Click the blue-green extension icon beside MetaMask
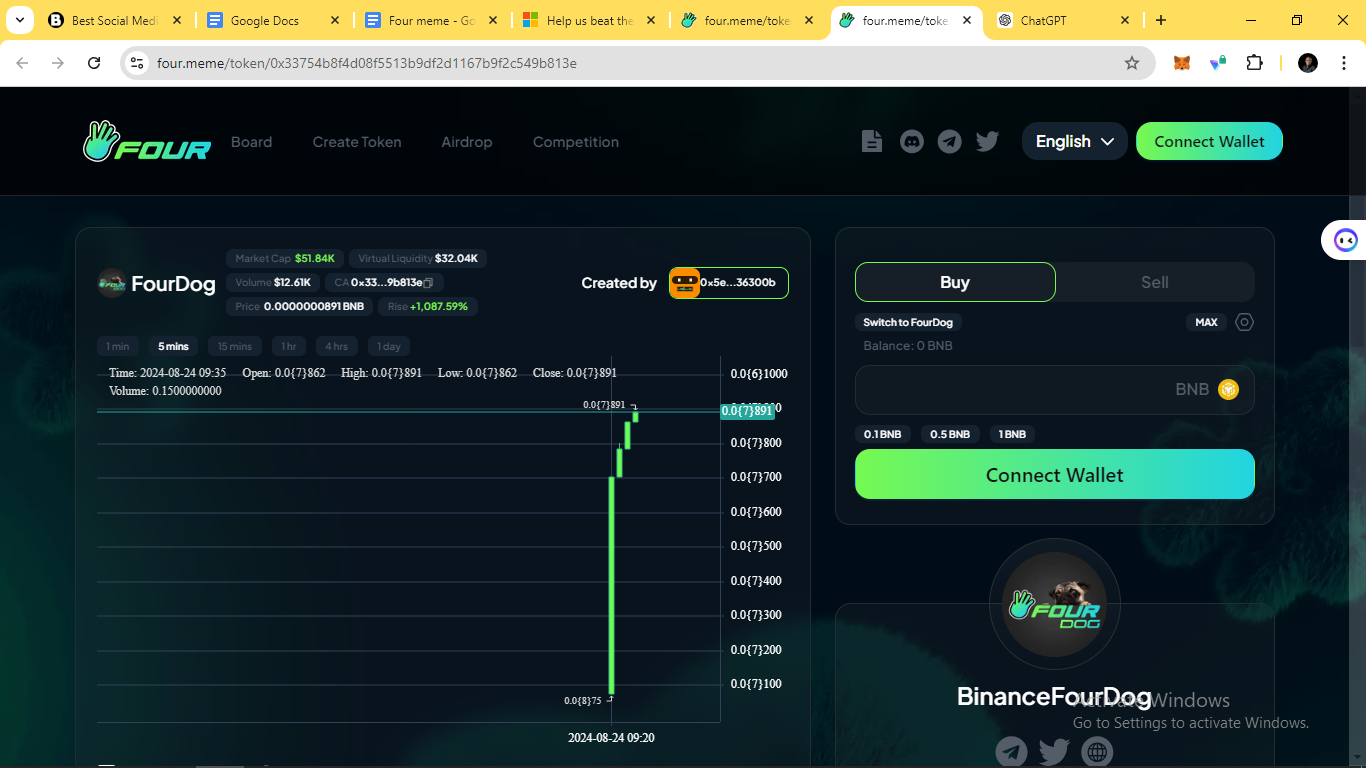Viewport: 1366px width, 768px height. click(x=1218, y=63)
